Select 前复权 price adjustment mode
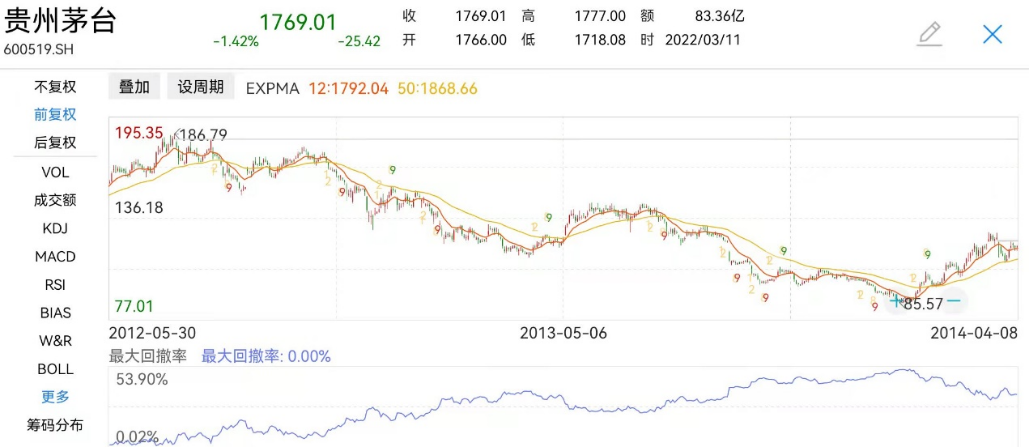This screenshot has height=447, width=1029. (55, 115)
